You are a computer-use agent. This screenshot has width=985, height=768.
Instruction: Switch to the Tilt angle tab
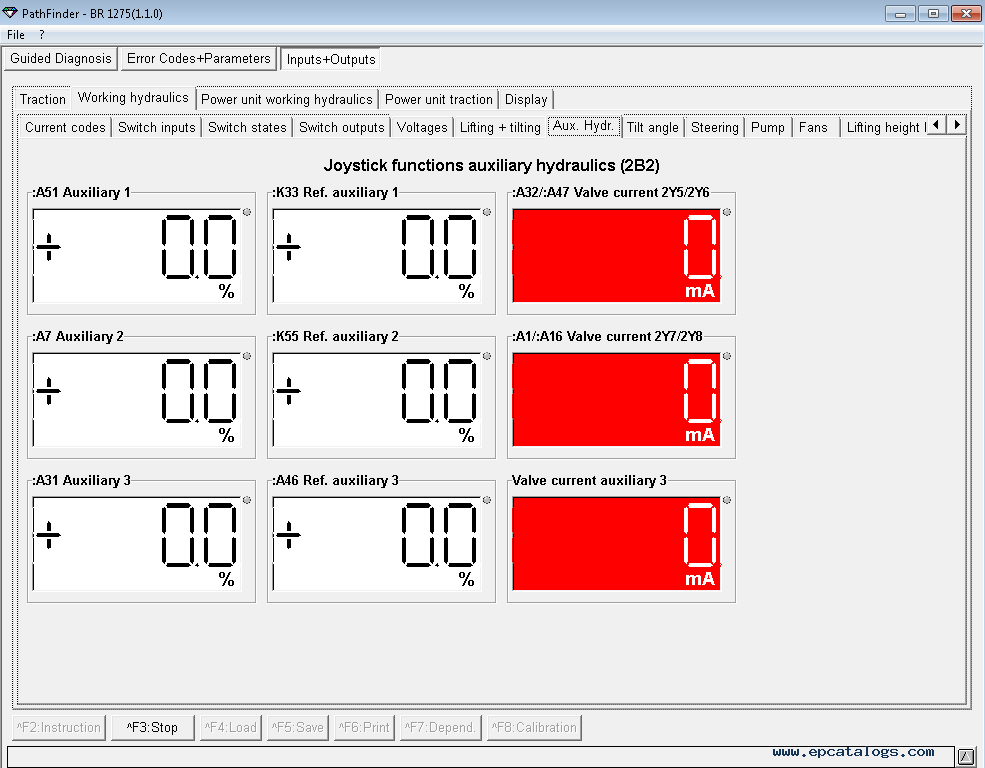coord(652,127)
